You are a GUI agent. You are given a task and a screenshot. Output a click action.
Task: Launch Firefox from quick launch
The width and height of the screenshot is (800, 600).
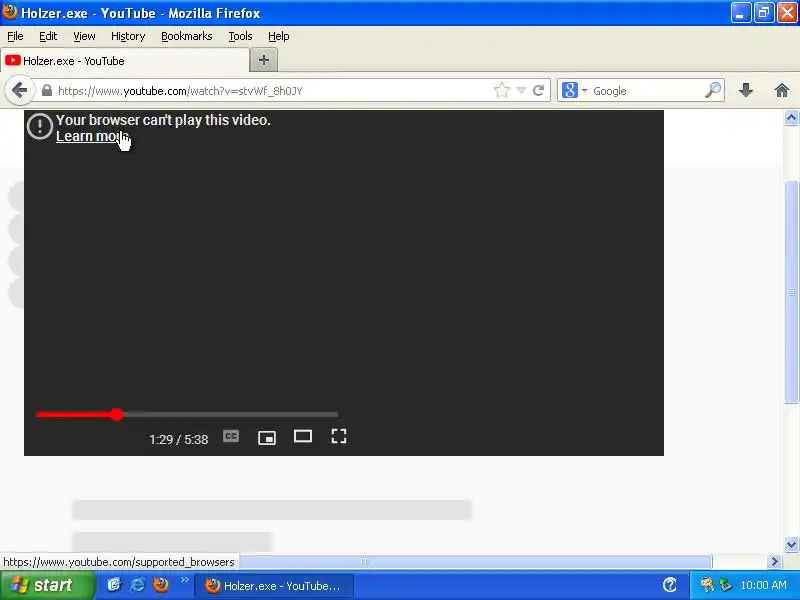pyautogui.click(x=161, y=585)
